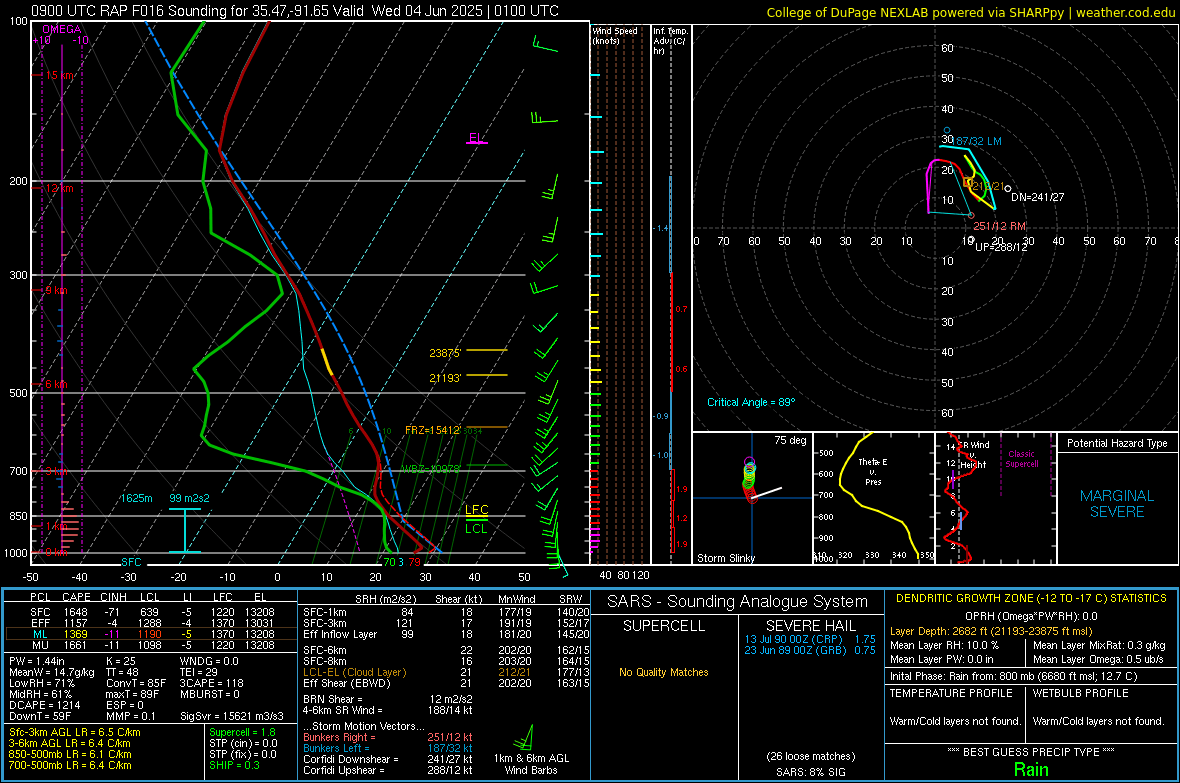Click the '187/32 LM' hodograph label
The height and width of the screenshot is (783, 1180).
(x=978, y=141)
